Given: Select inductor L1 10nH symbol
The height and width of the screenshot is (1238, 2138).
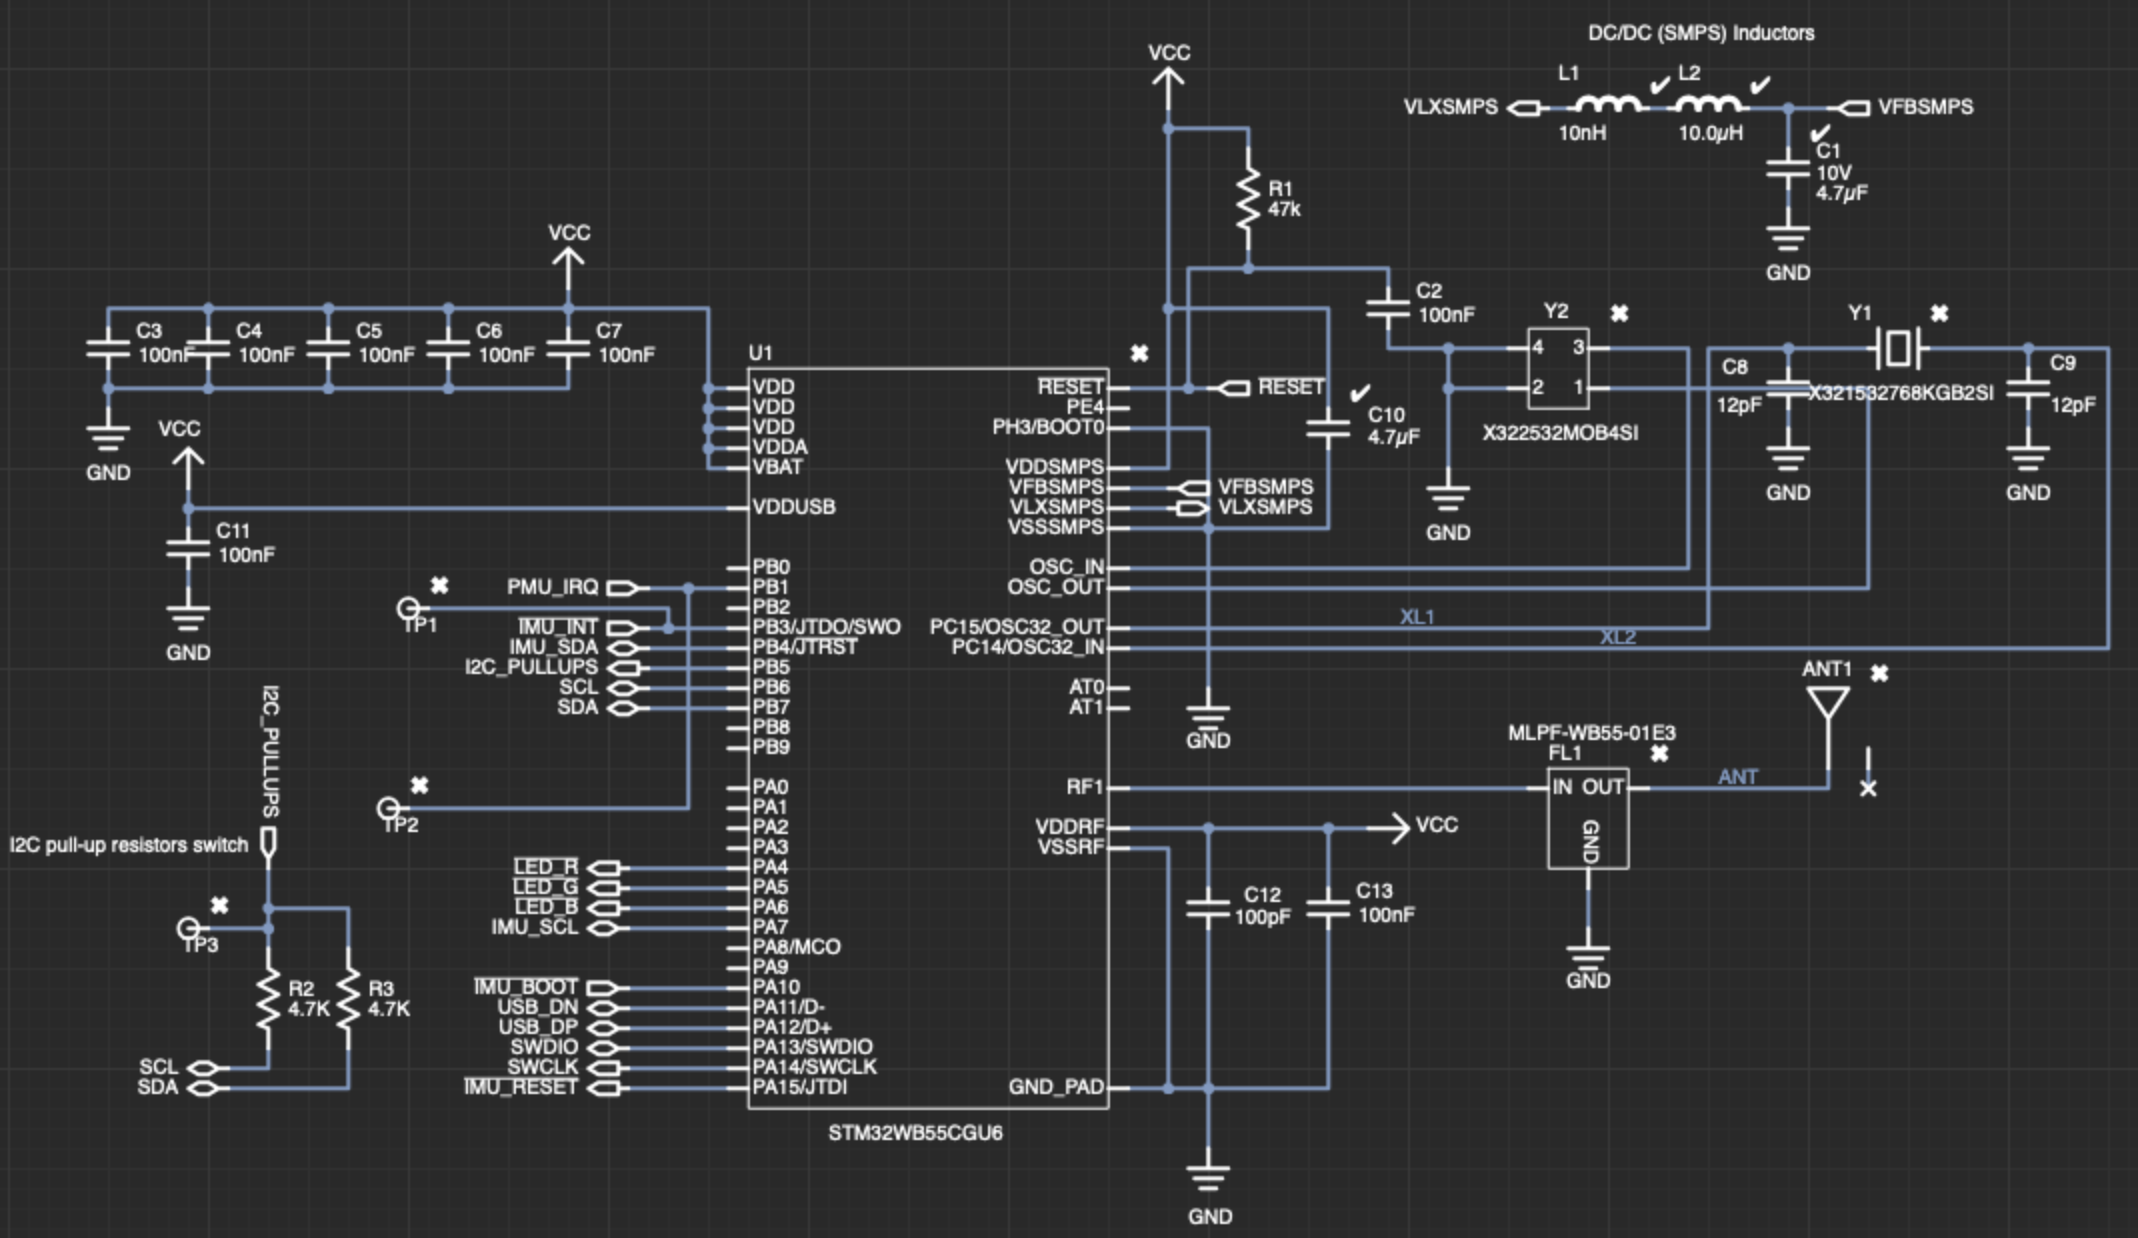Looking at the screenshot, I should coord(1607,104).
